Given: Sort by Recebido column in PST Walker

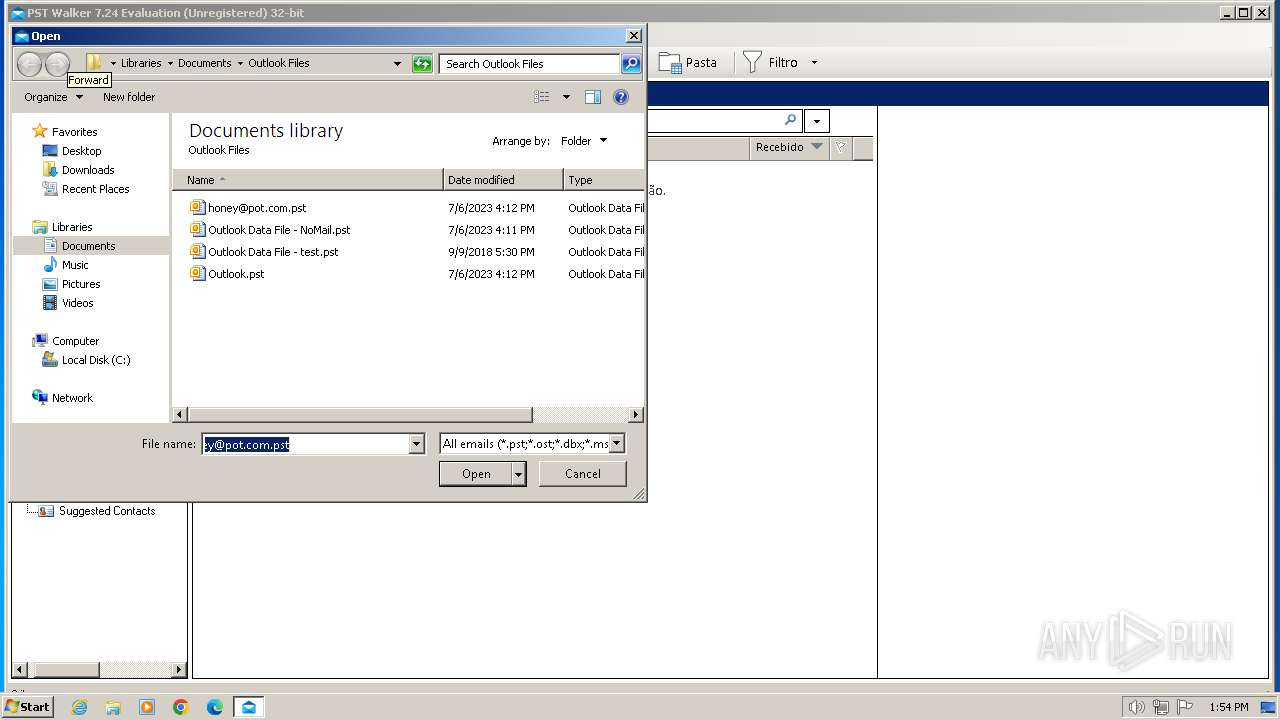Looking at the screenshot, I should click(x=788, y=148).
